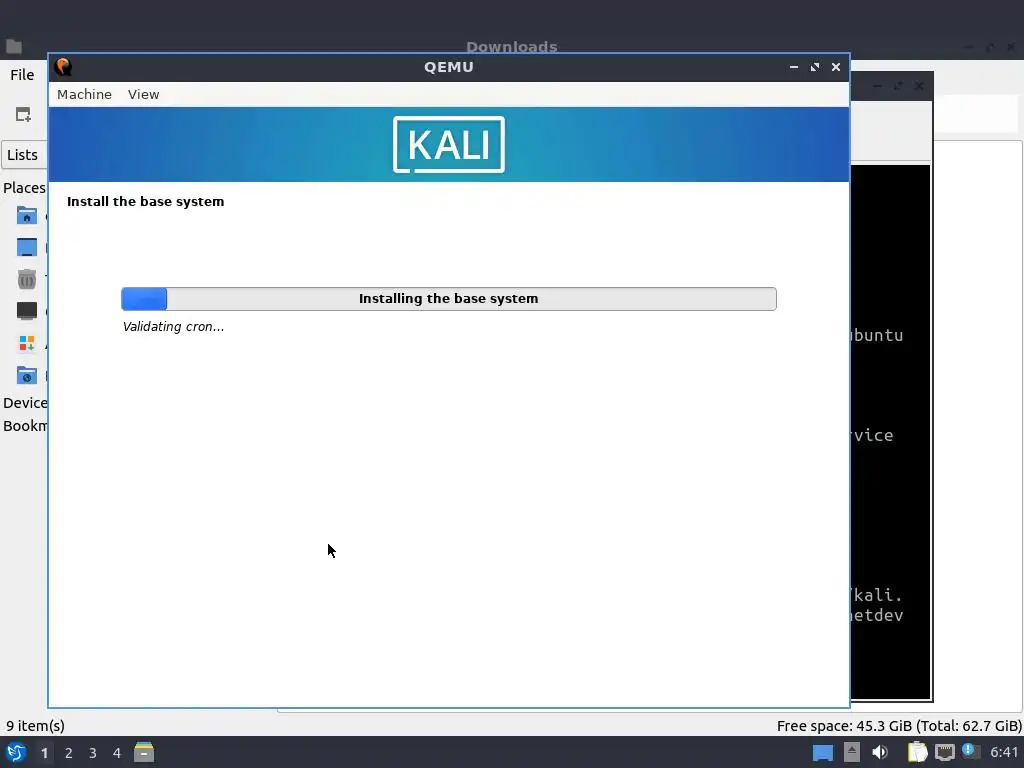Open the clipboard manager tray icon

click(918, 752)
